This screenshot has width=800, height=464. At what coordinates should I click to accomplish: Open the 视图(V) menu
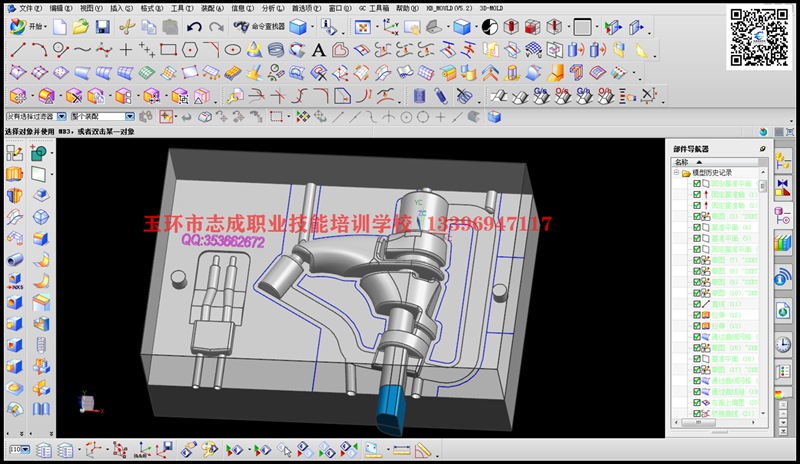pos(91,8)
